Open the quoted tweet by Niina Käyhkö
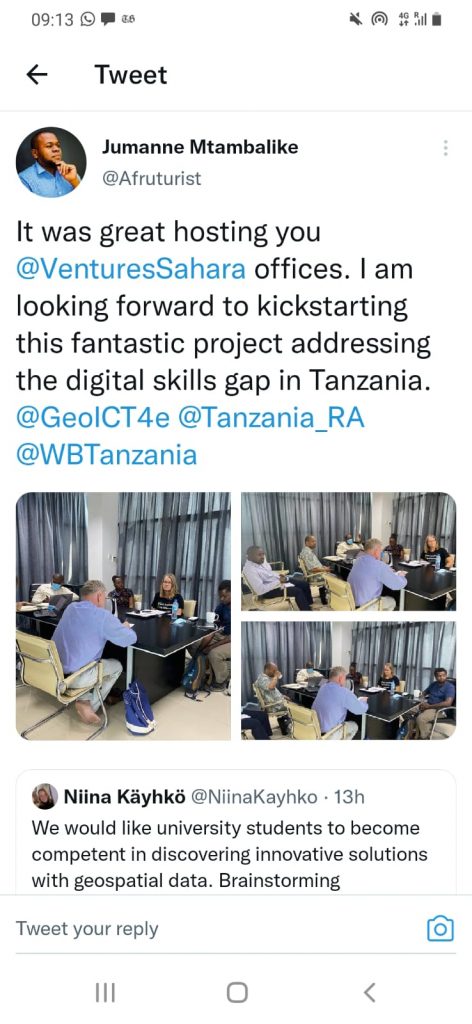472x1024 pixels. click(x=236, y=832)
